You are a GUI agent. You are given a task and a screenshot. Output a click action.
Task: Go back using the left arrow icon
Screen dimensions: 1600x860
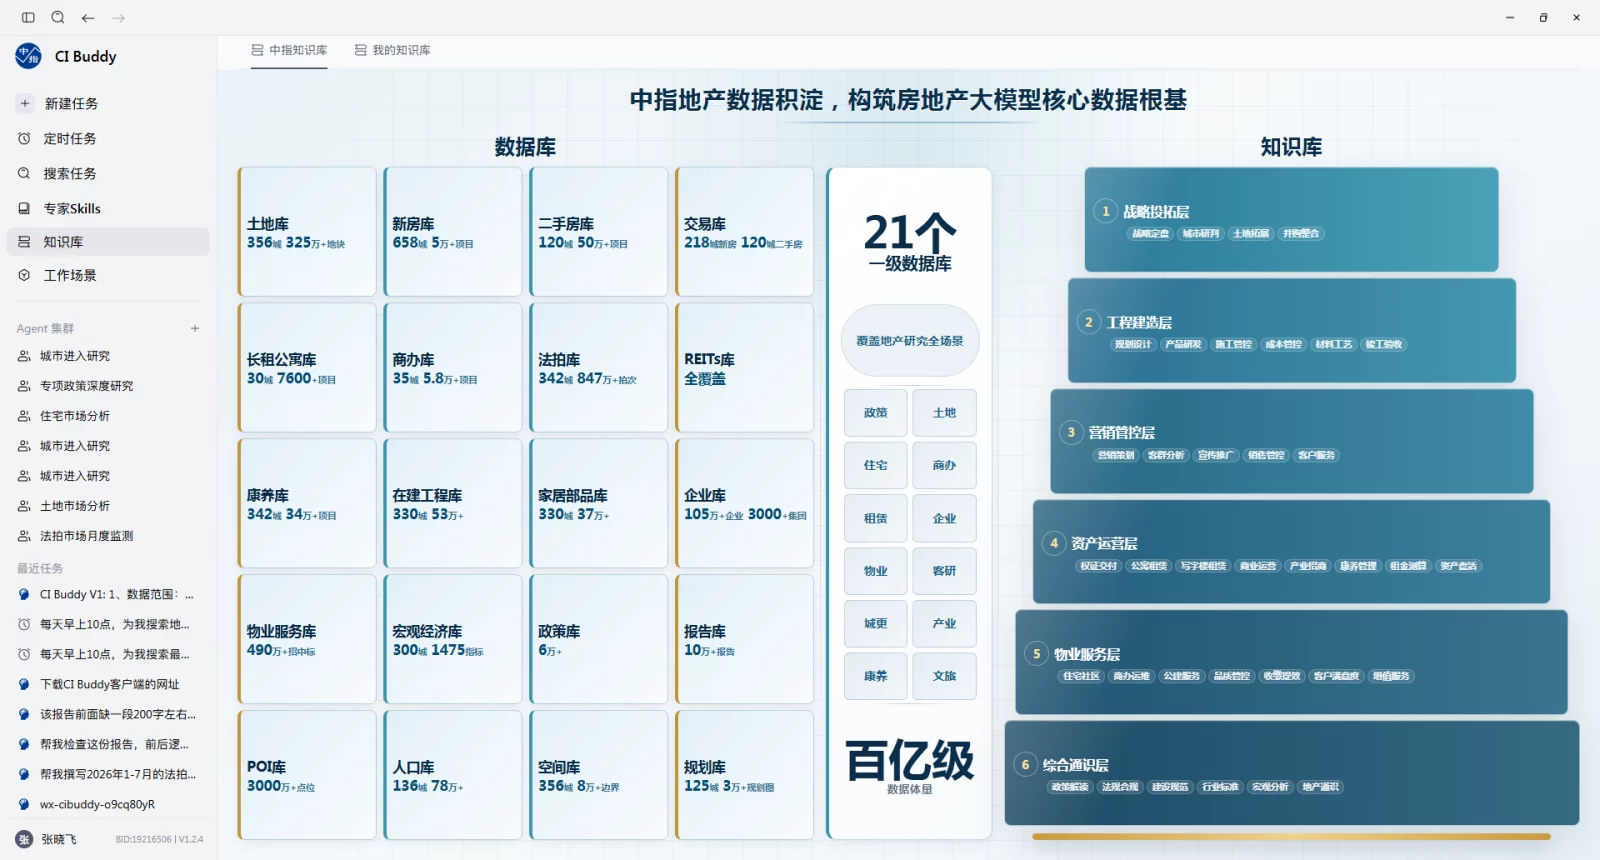click(88, 18)
